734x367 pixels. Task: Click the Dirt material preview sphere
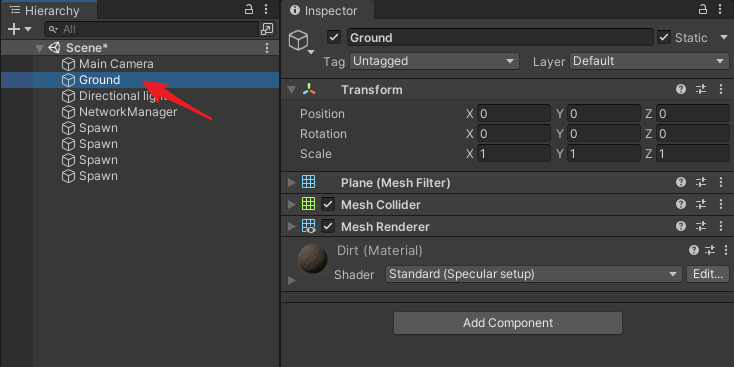point(313,259)
